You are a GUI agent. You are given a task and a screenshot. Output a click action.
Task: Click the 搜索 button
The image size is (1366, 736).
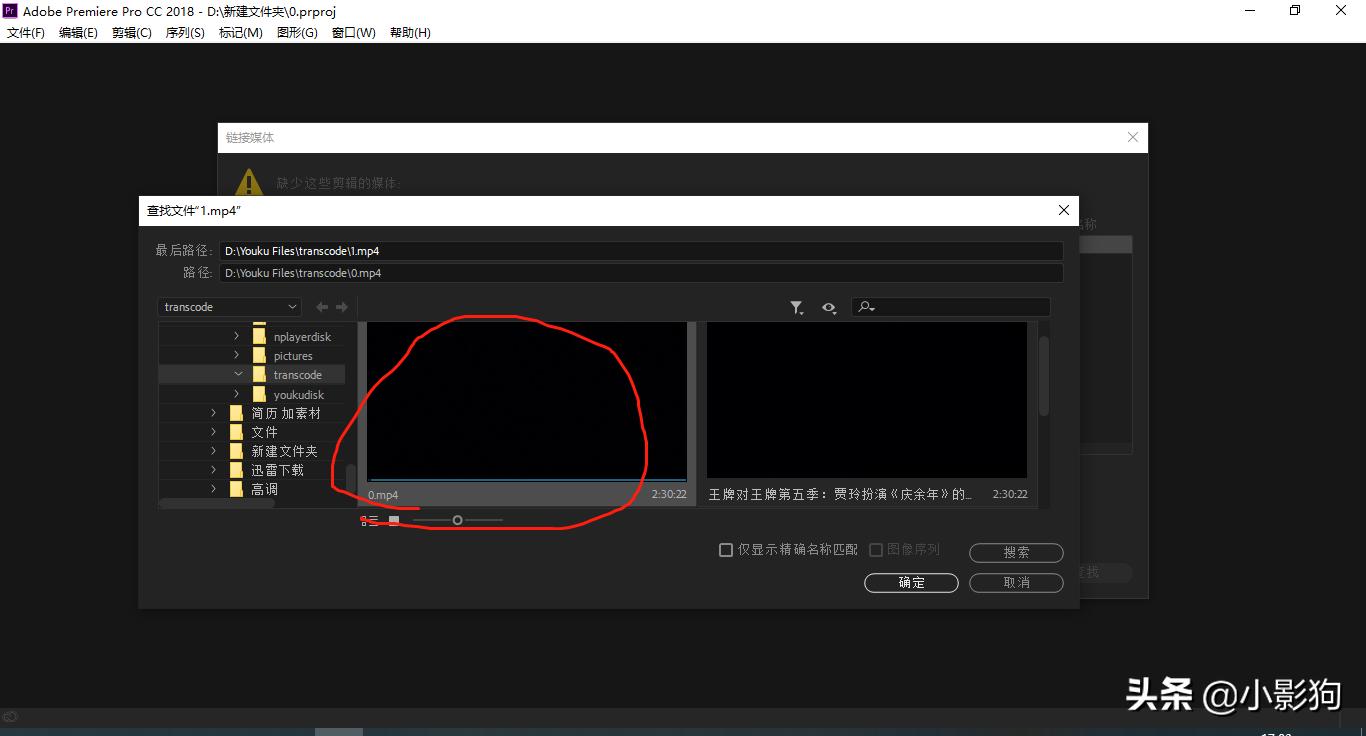(x=1016, y=552)
